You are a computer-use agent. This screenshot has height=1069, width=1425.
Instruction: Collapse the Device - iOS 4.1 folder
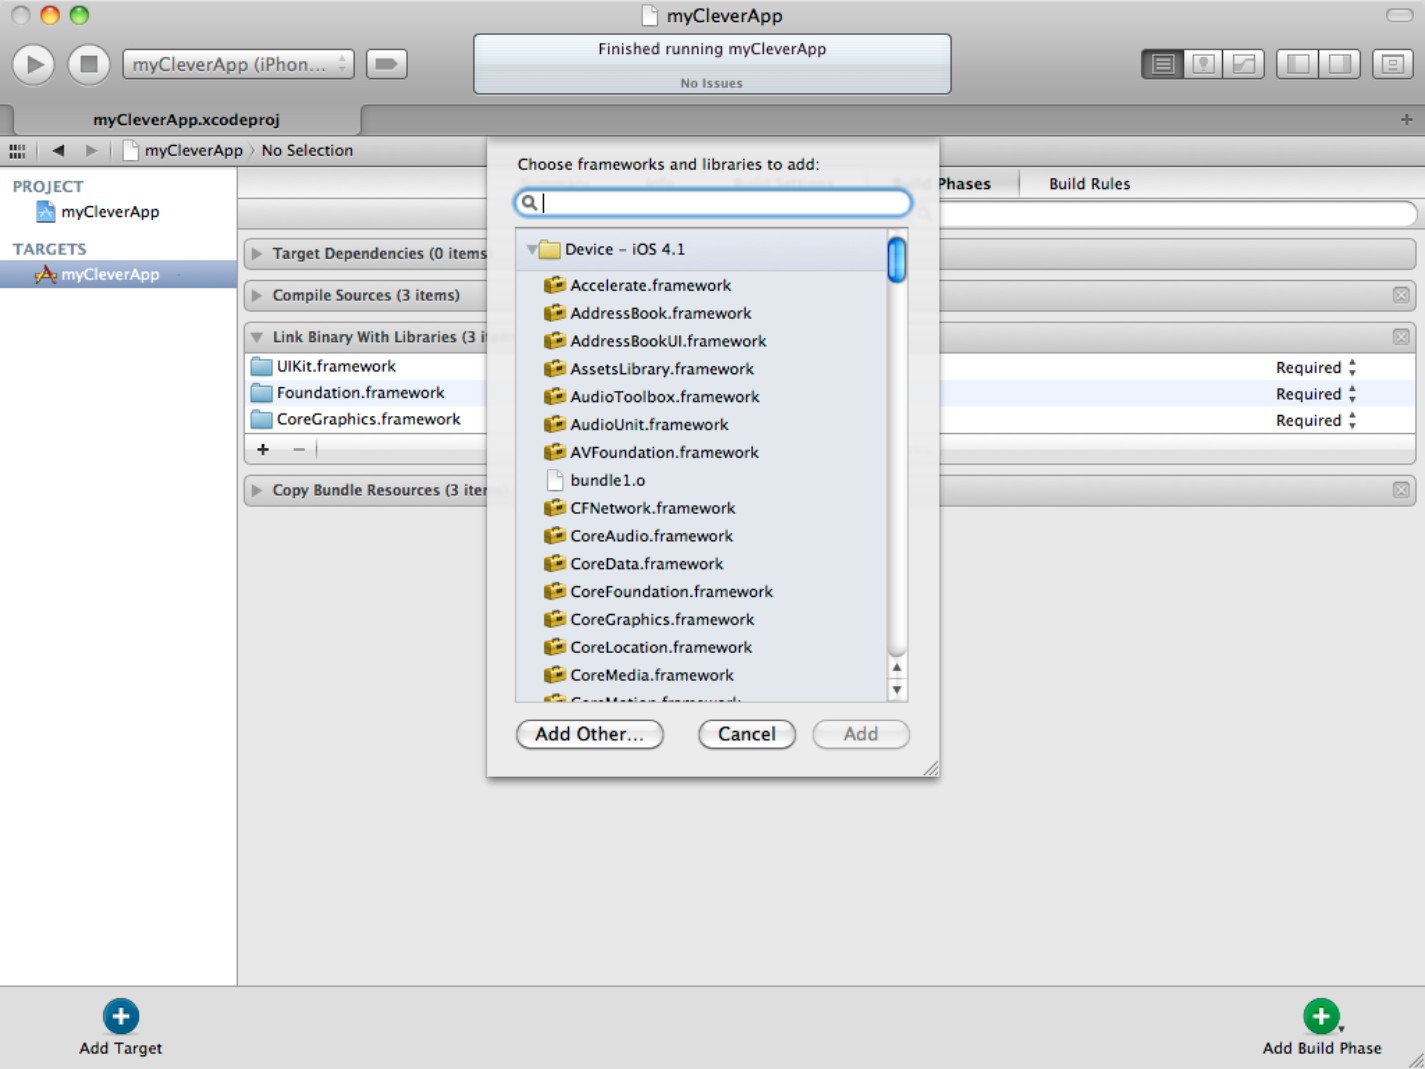532,250
